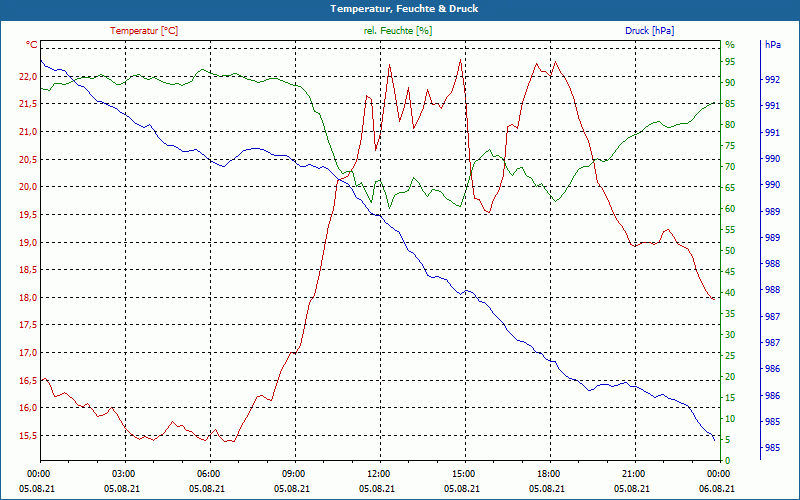
Task: Click the '16,5' temperature axis tick
Action: pos(28,381)
